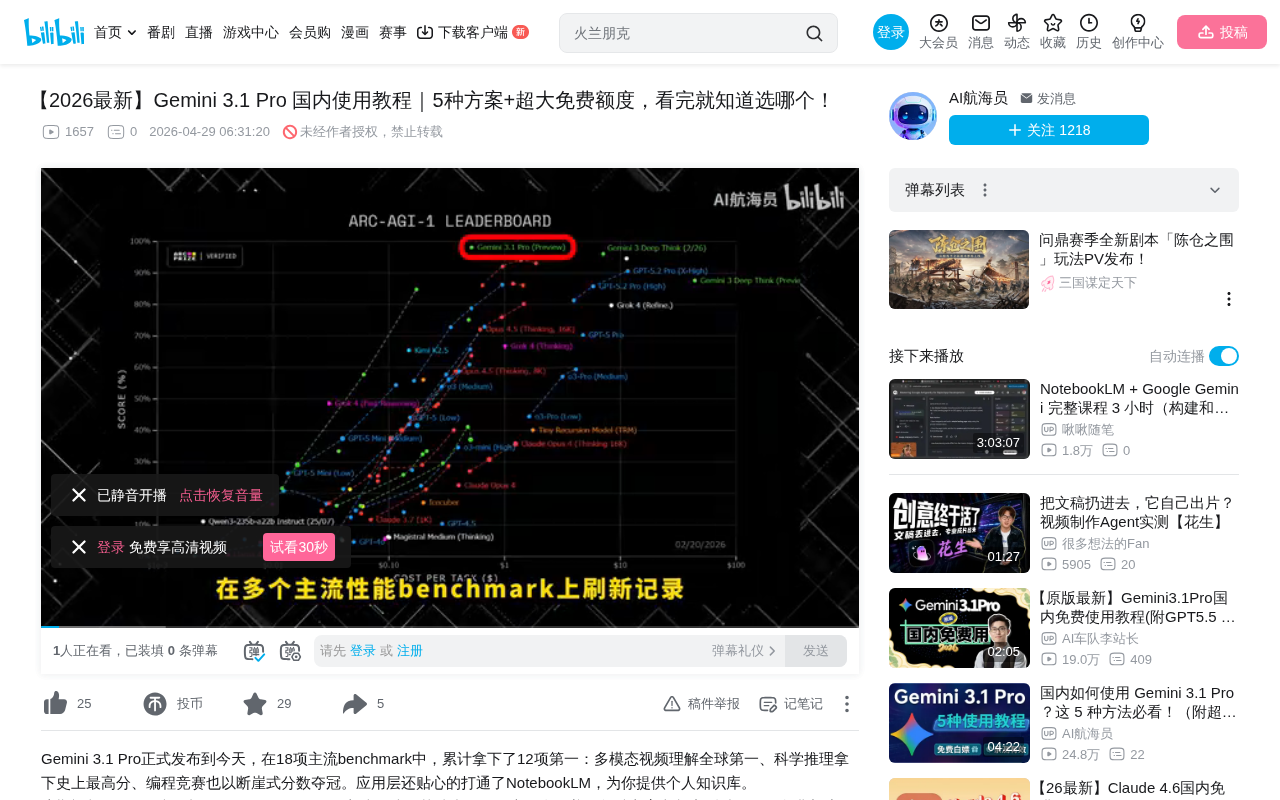This screenshot has height=800, width=1280.
Task: Click the 试看30秒 button
Action: tap(299, 547)
